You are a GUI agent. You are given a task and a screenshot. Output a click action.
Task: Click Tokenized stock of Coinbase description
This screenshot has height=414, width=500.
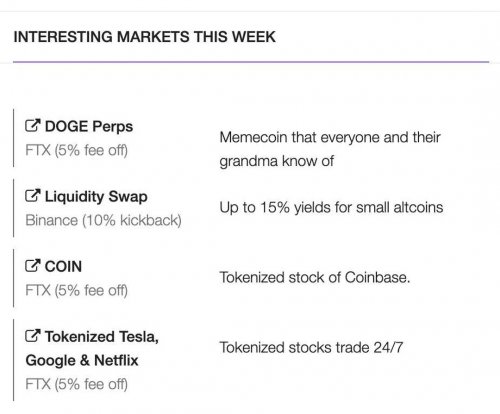[x=315, y=277]
